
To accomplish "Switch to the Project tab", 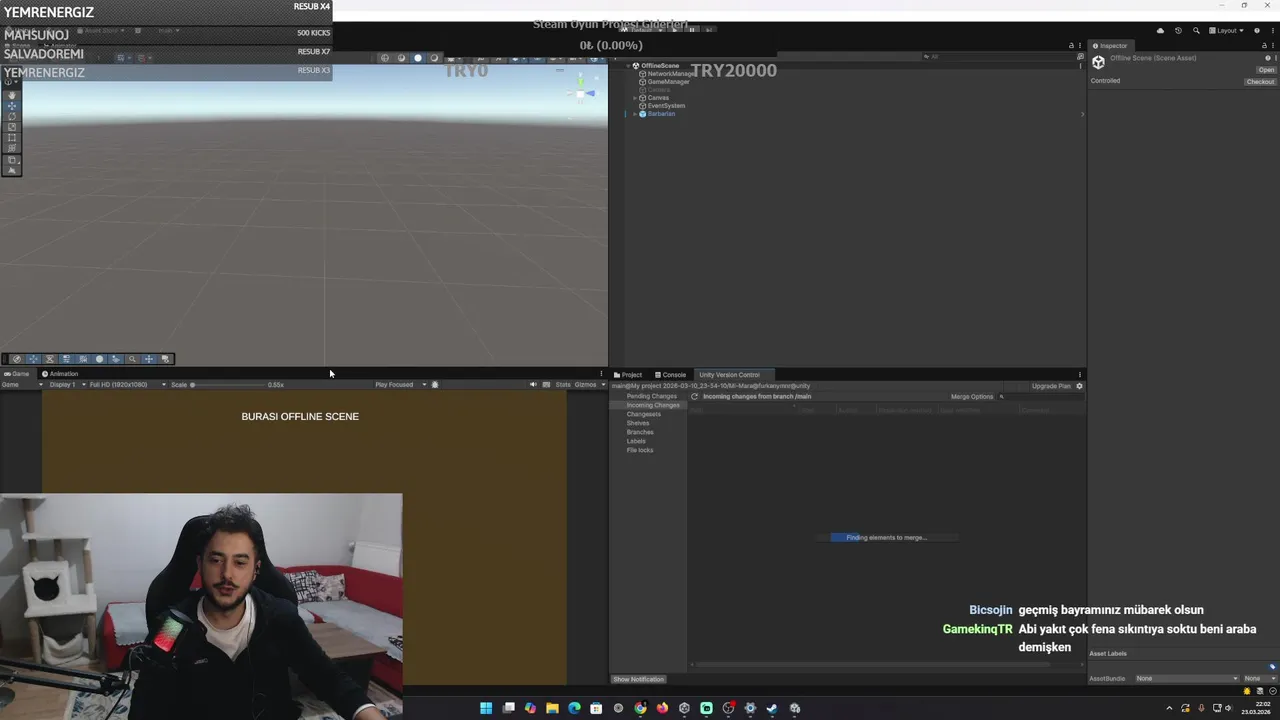I will (x=628, y=375).
